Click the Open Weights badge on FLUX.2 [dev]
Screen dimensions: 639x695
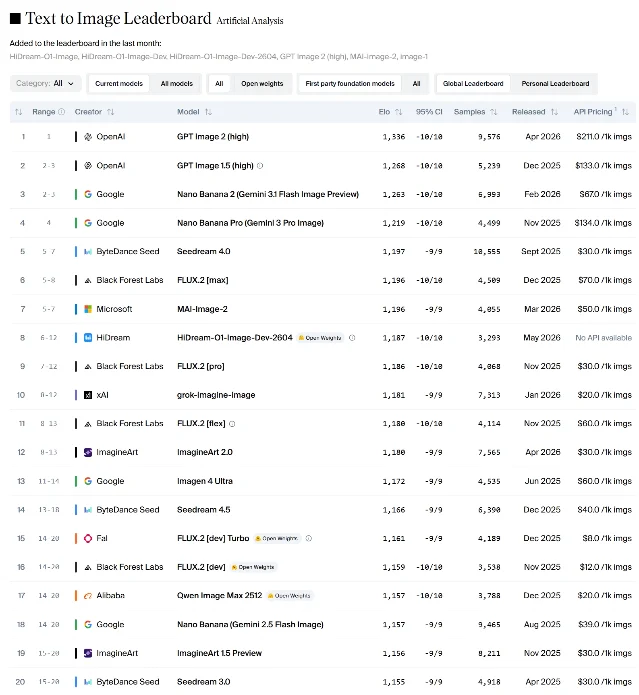coord(253,567)
